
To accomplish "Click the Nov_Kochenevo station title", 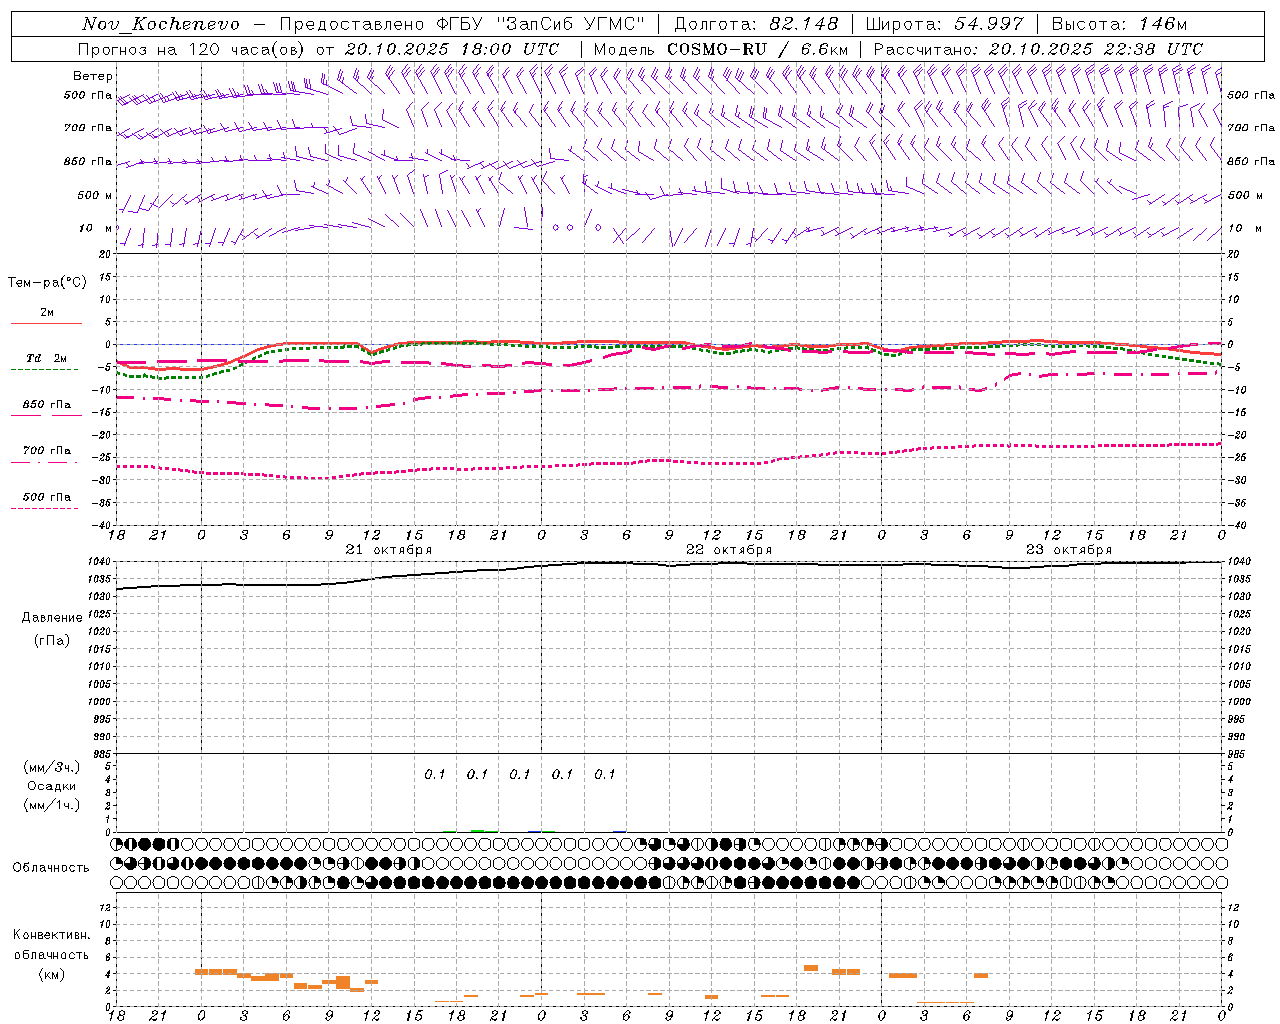I will [x=161, y=24].
